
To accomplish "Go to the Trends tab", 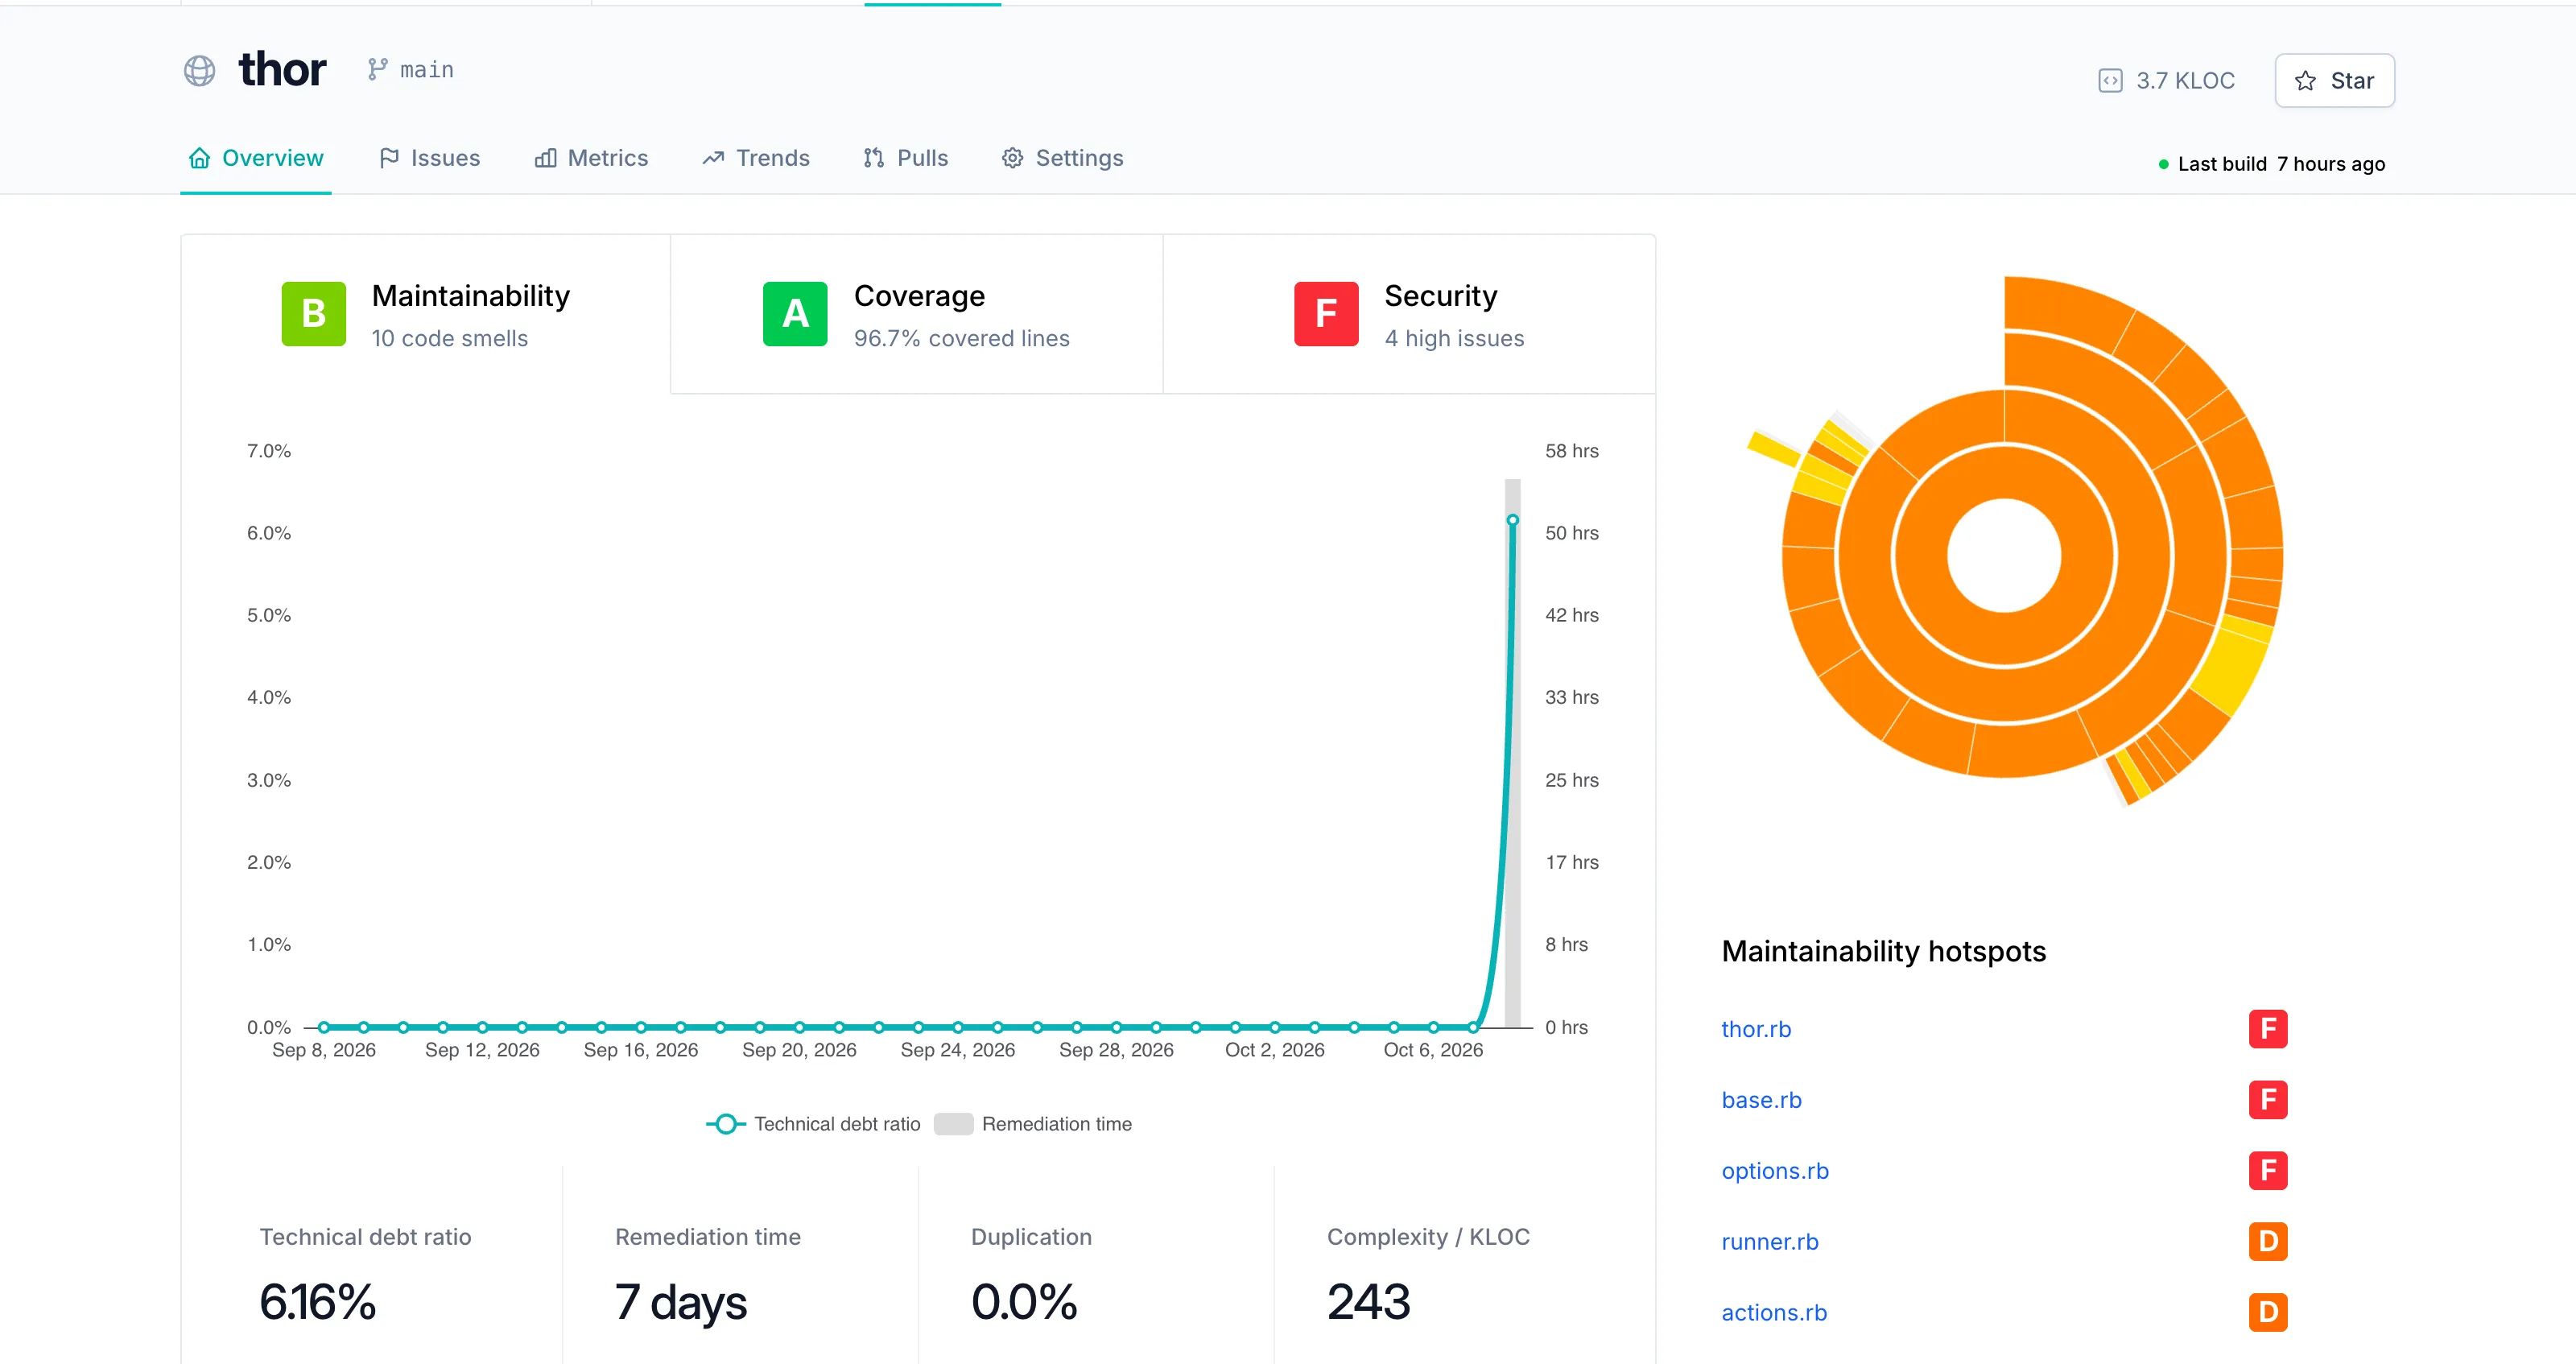I will 756,158.
